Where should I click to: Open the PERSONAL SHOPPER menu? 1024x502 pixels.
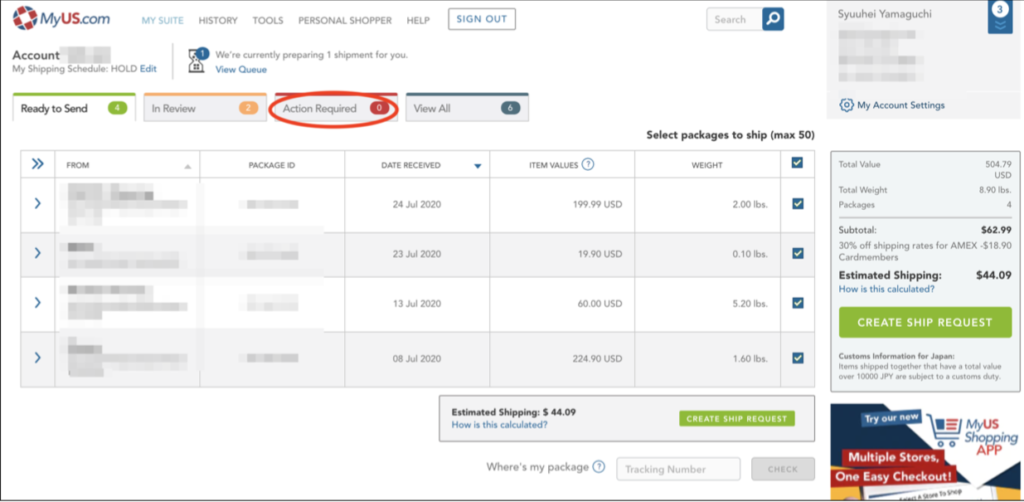pos(345,20)
